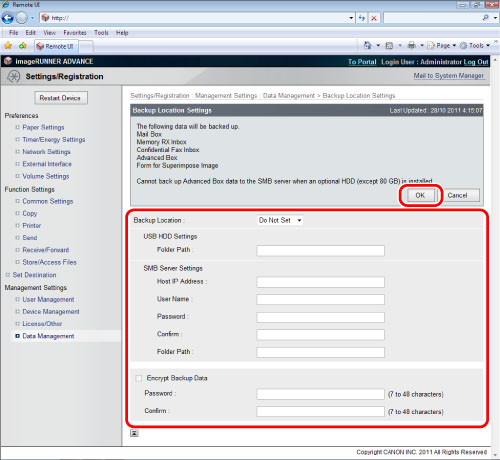Viewport: 500px width, 460px height.
Task: Open the View menu
Action: (x=49, y=33)
